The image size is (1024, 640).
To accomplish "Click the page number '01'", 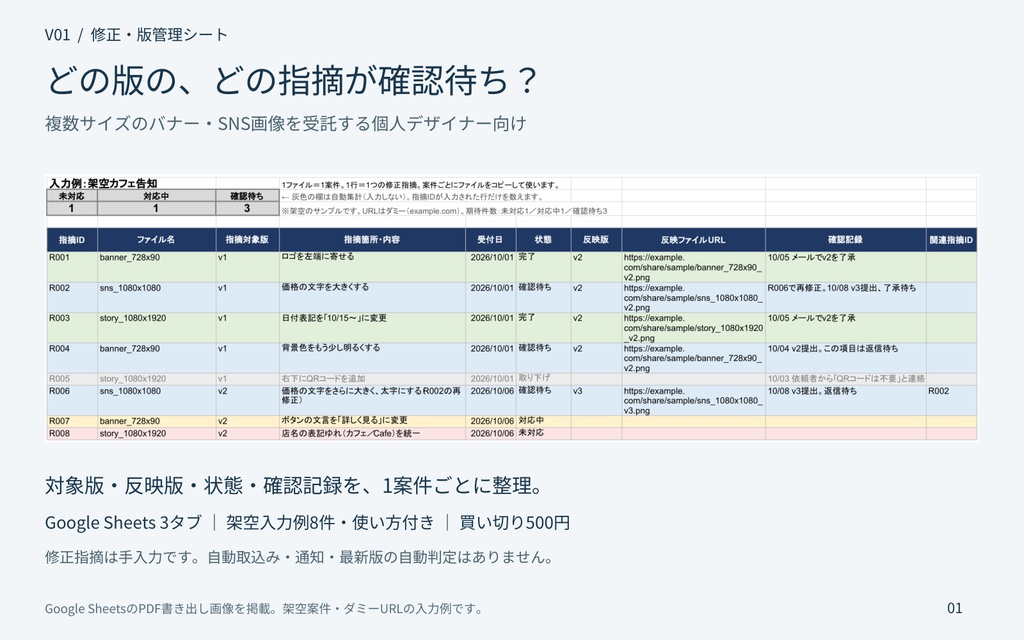I will (x=955, y=608).
